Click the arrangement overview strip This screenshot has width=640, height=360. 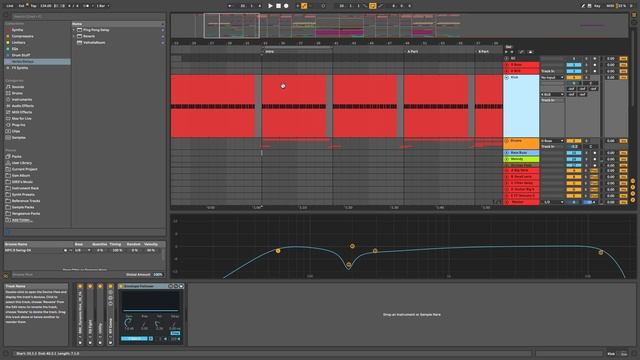coord(399,25)
